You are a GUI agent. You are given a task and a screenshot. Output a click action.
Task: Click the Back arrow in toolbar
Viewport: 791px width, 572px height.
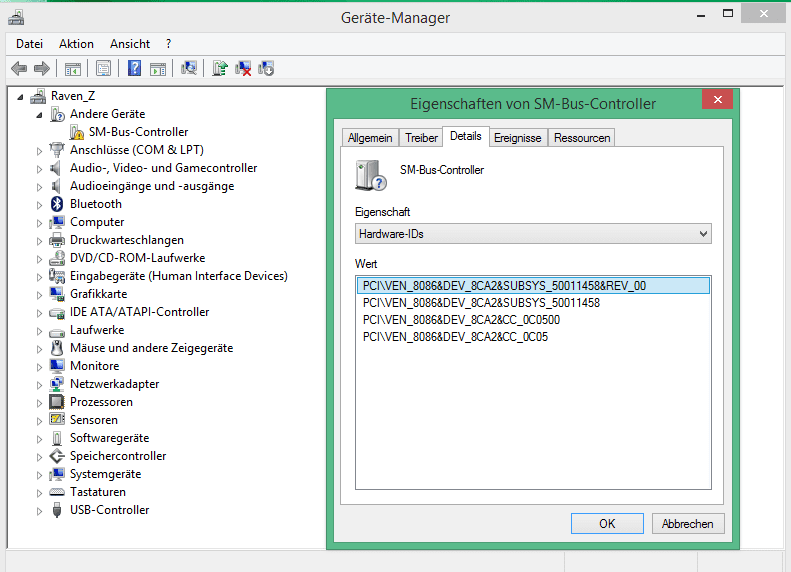[18, 68]
